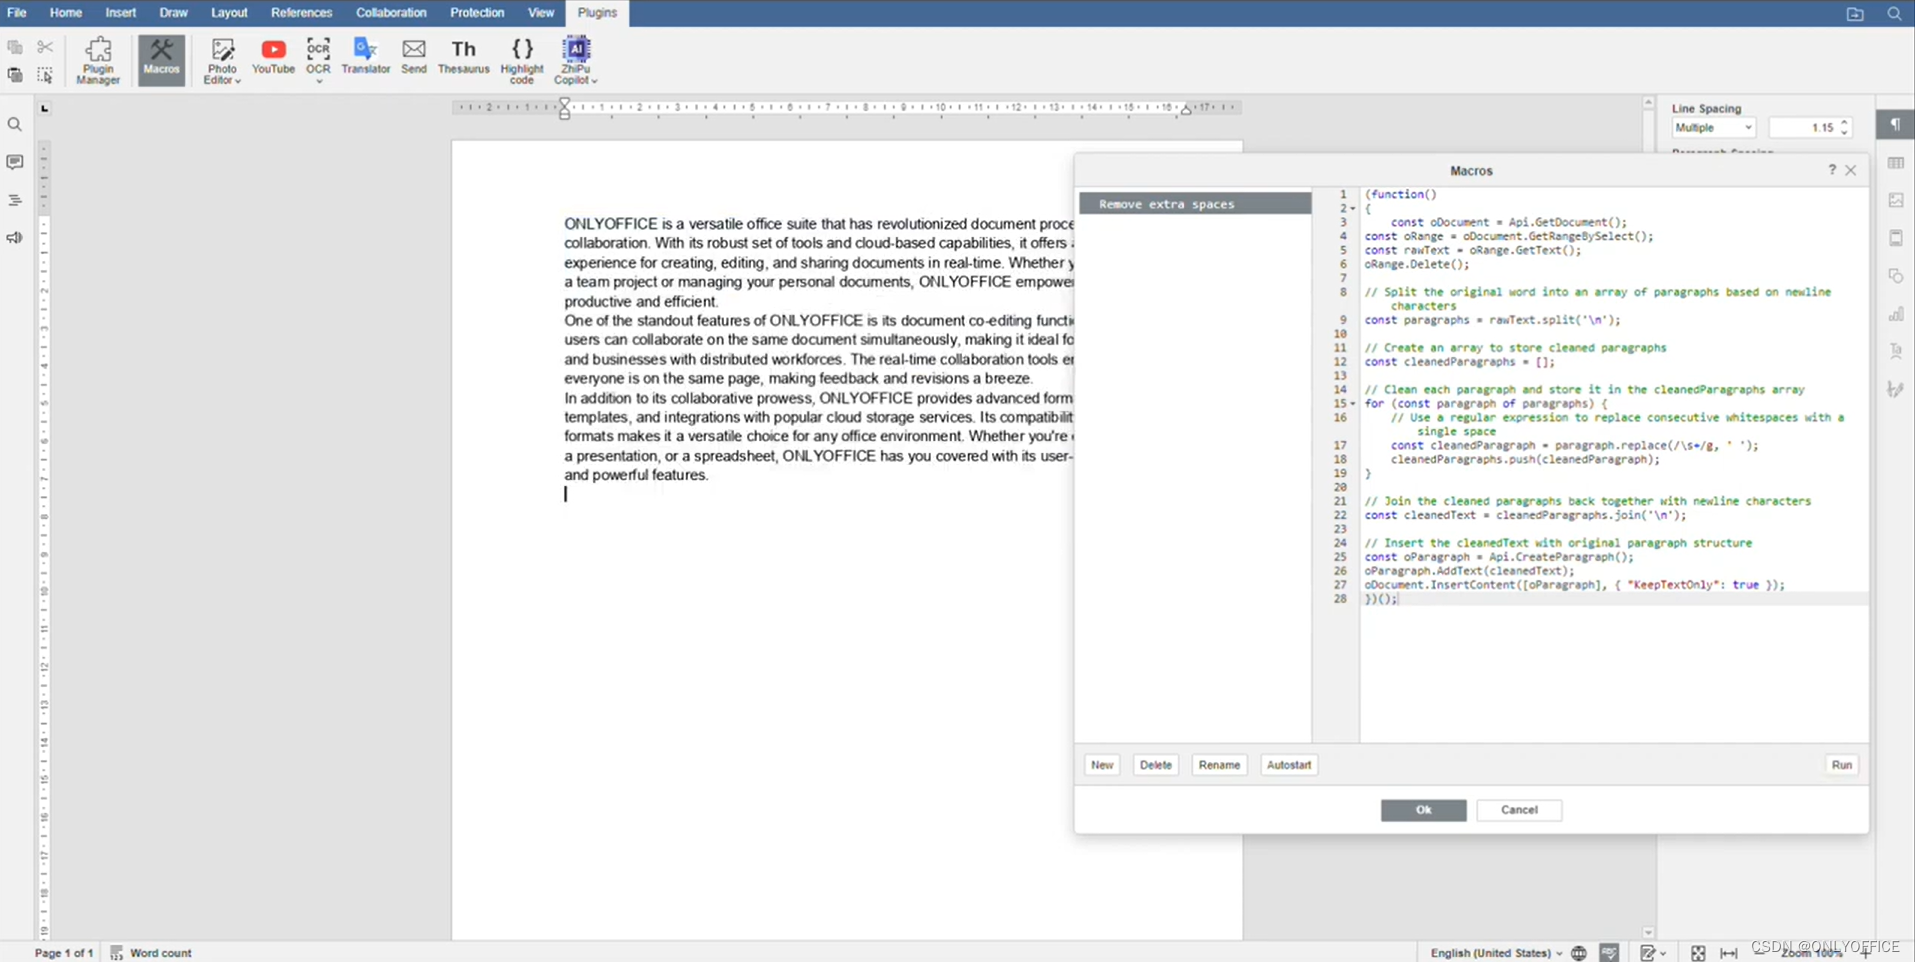Click the Open file location icon
Image resolution: width=1915 pixels, height=962 pixels.
(x=1855, y=14)
